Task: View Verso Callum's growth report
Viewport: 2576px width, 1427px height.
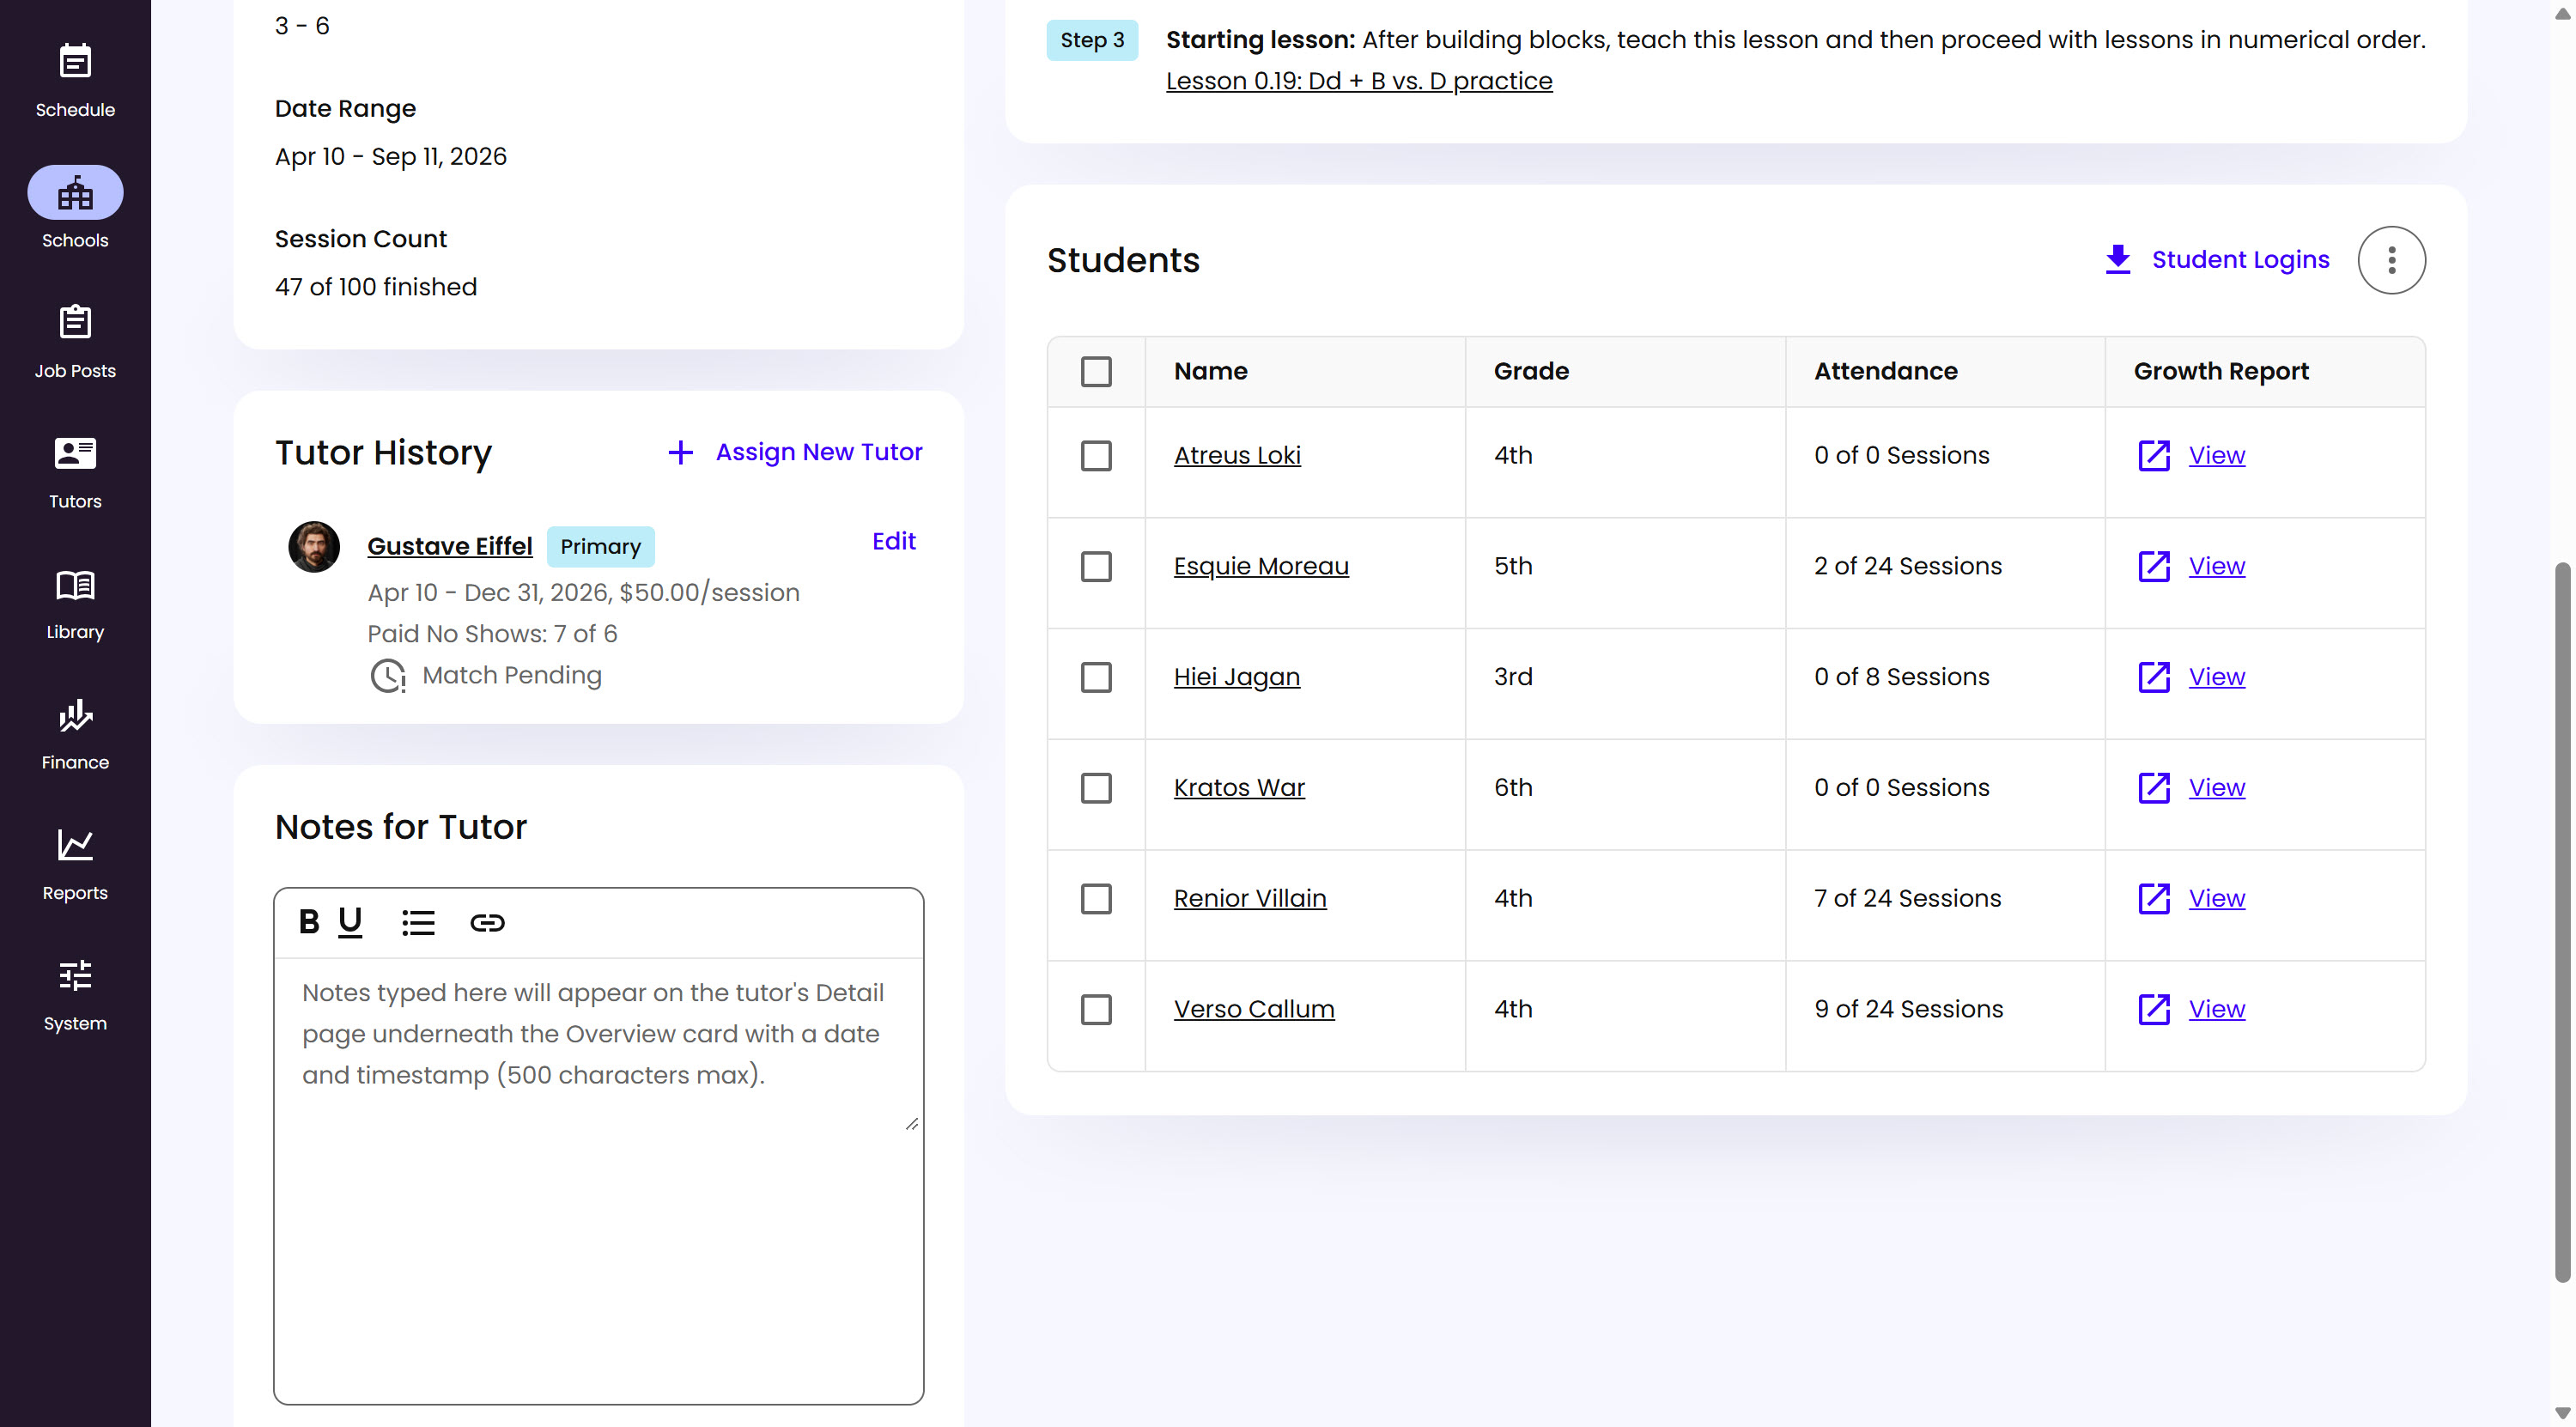Action: pos(2216,1009)
